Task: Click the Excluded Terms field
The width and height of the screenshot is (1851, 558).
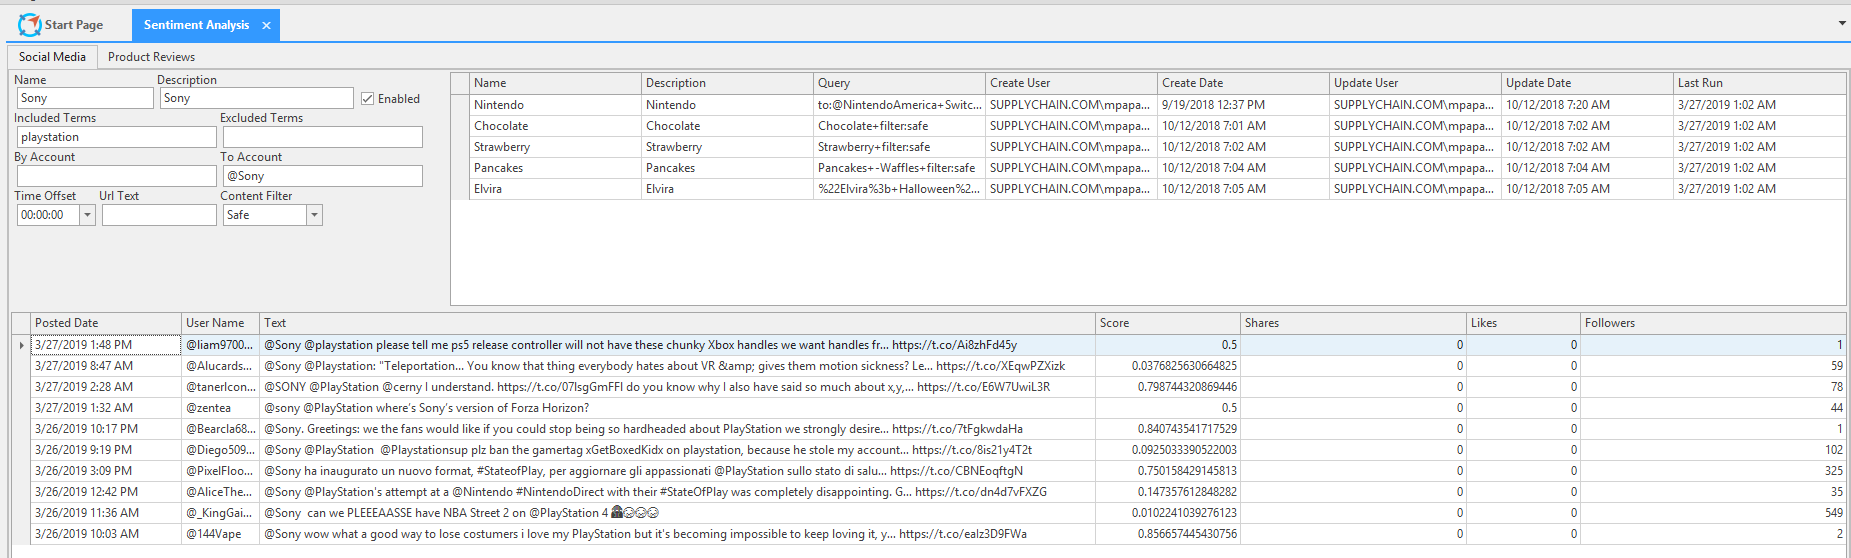Action: point(322,137)
